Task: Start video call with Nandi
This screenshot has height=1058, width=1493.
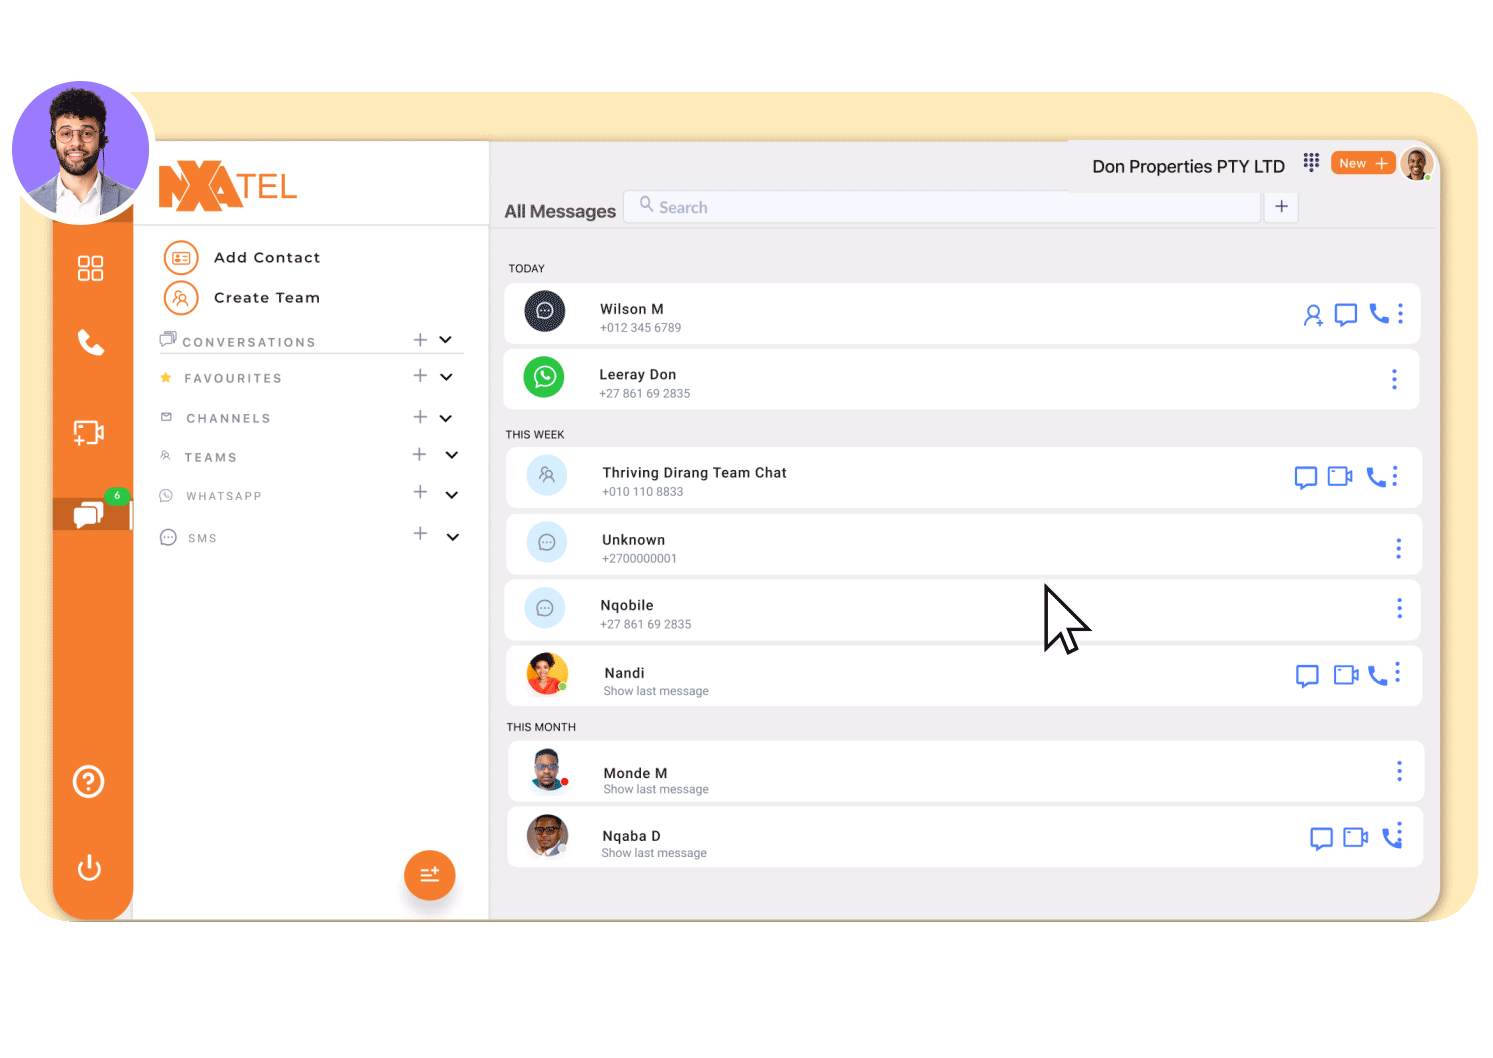Action: pos(1346,675)
